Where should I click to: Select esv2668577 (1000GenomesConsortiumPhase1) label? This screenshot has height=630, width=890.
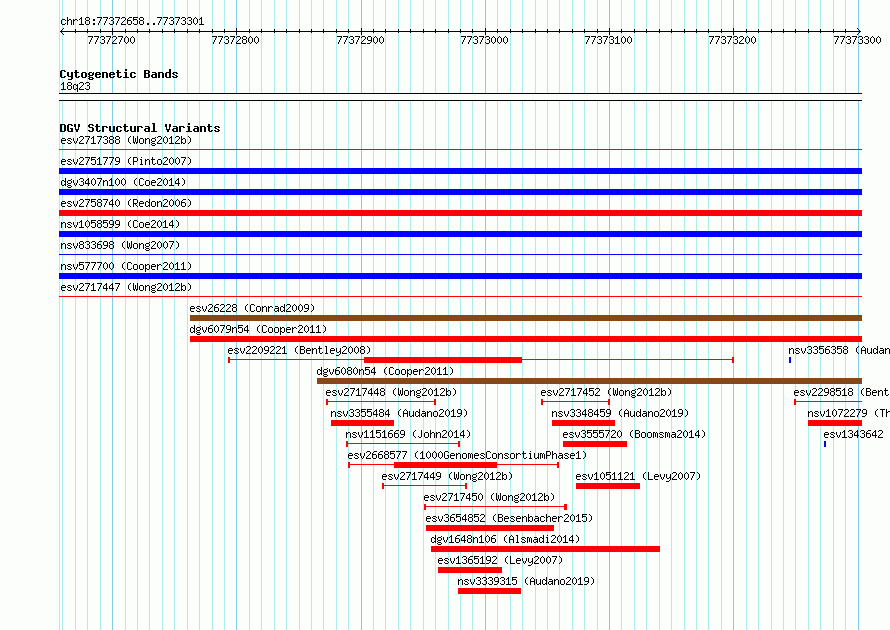point(467,455)
